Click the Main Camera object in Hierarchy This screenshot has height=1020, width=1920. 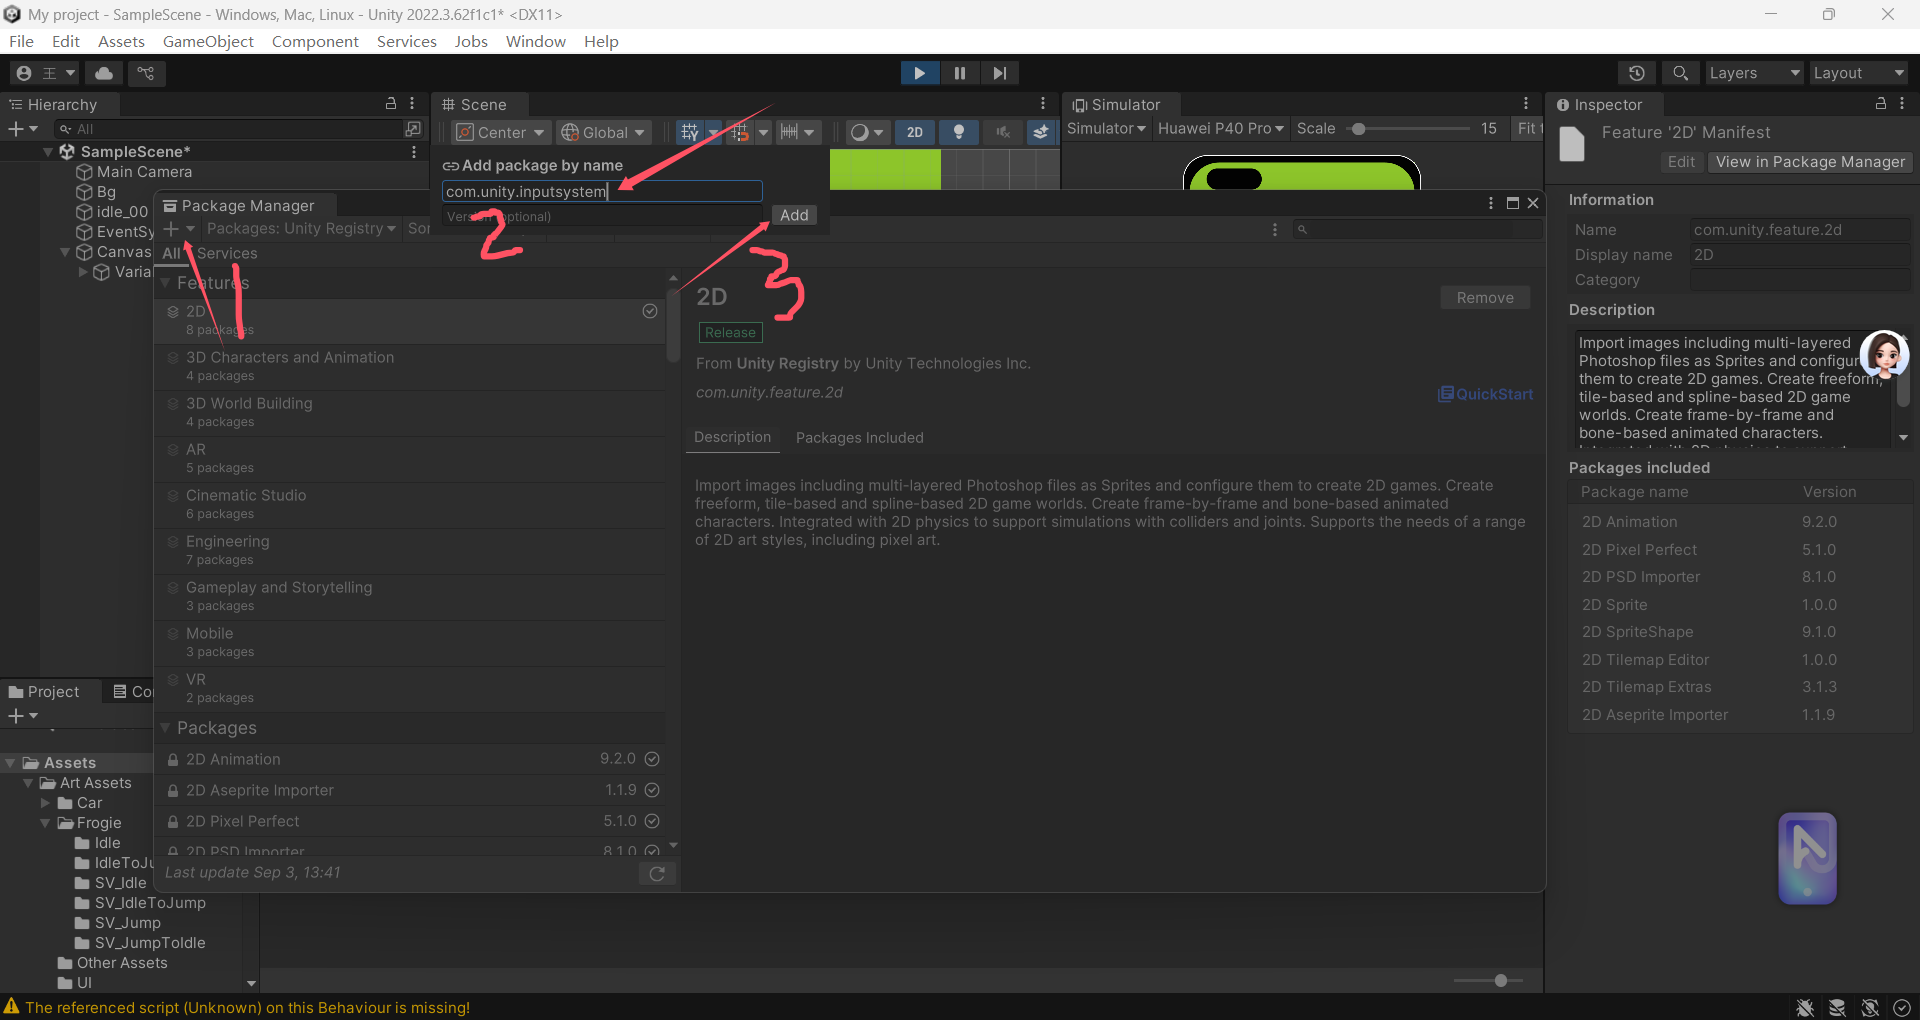point(144,172)
